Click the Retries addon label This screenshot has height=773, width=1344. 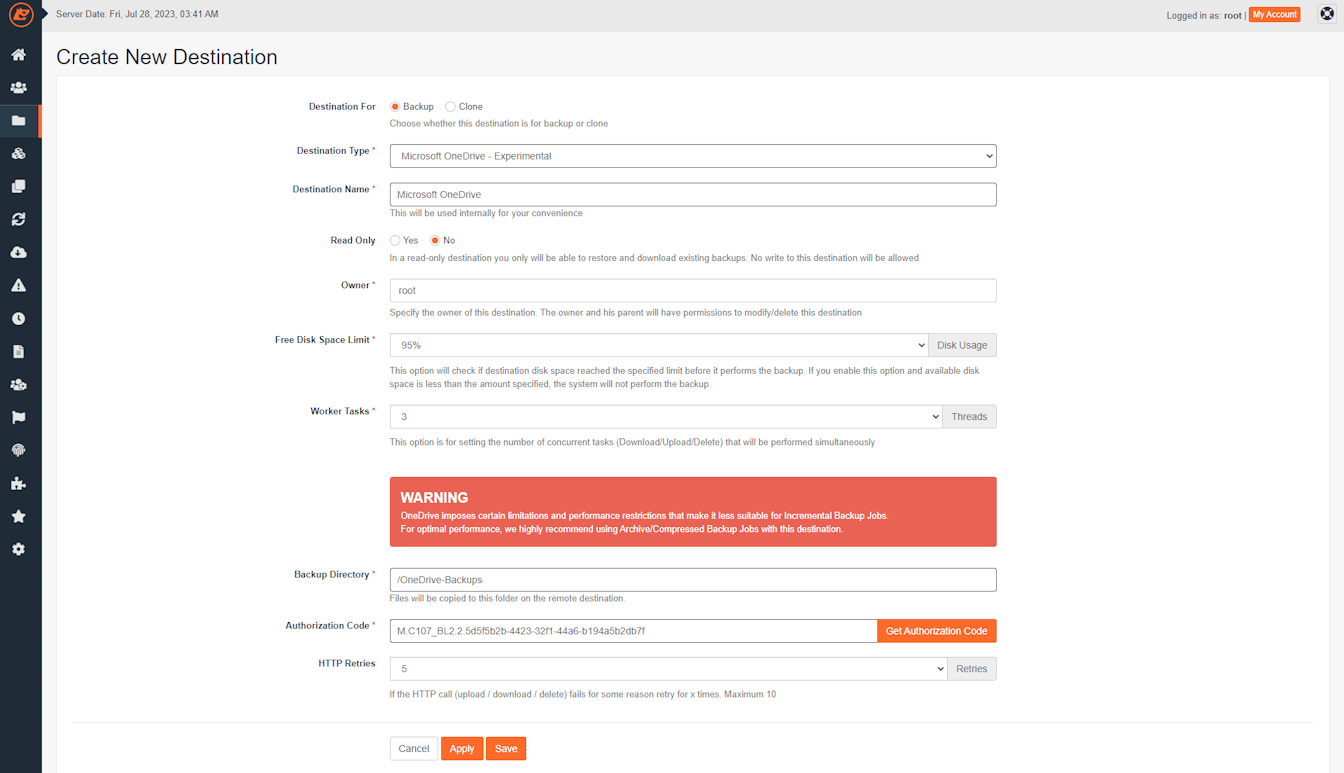tap(971, 669)
